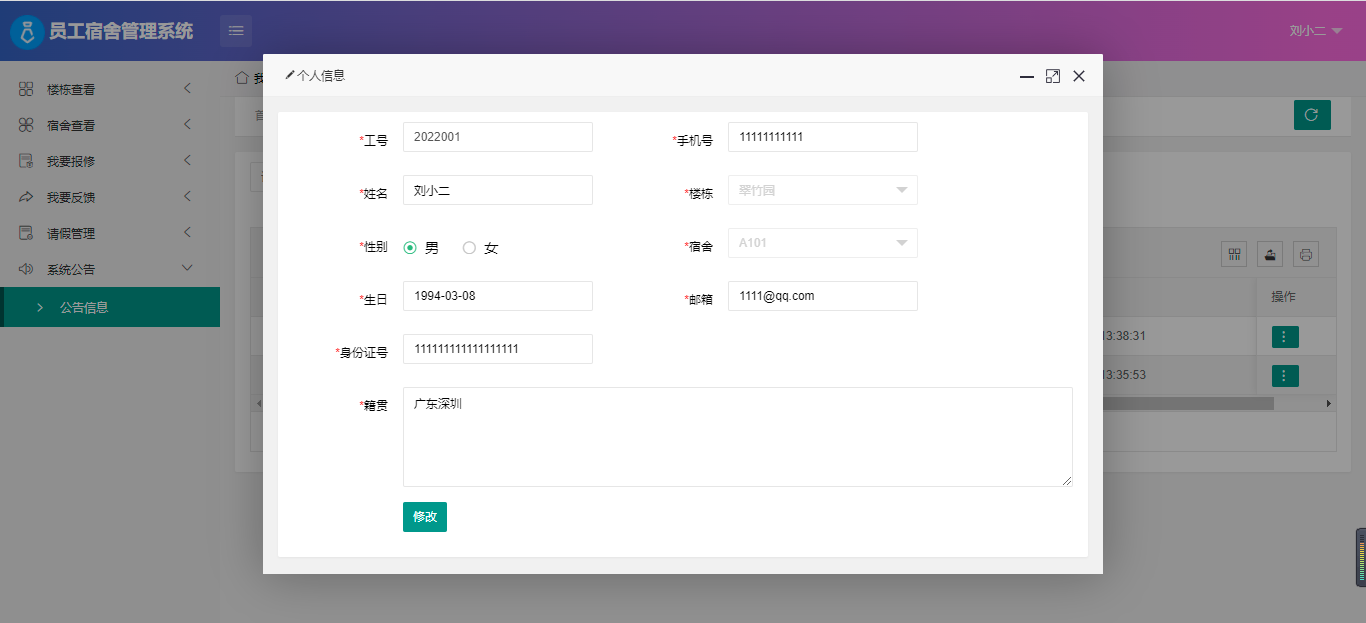
Task: Close the 个人信息 dialog
Action: (1079, 76)
